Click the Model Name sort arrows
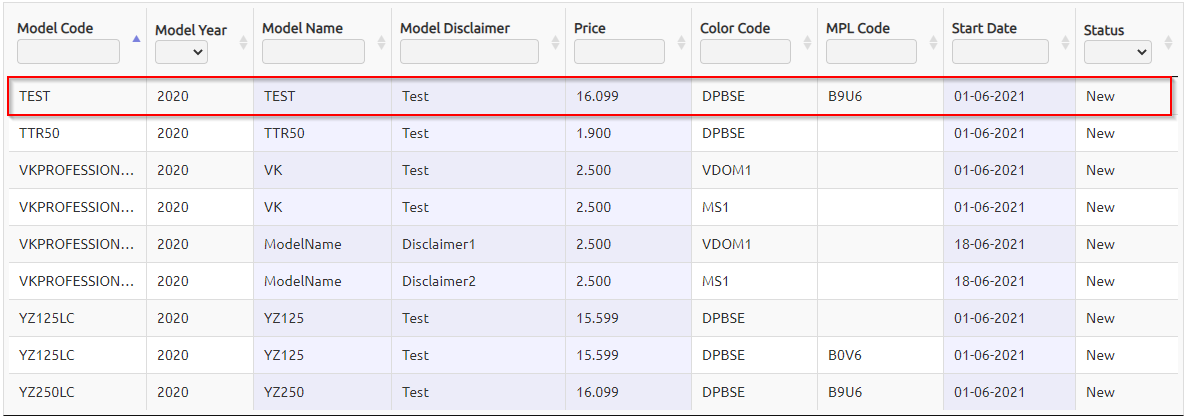The image size is (1188, 419). tap(381, 42)
